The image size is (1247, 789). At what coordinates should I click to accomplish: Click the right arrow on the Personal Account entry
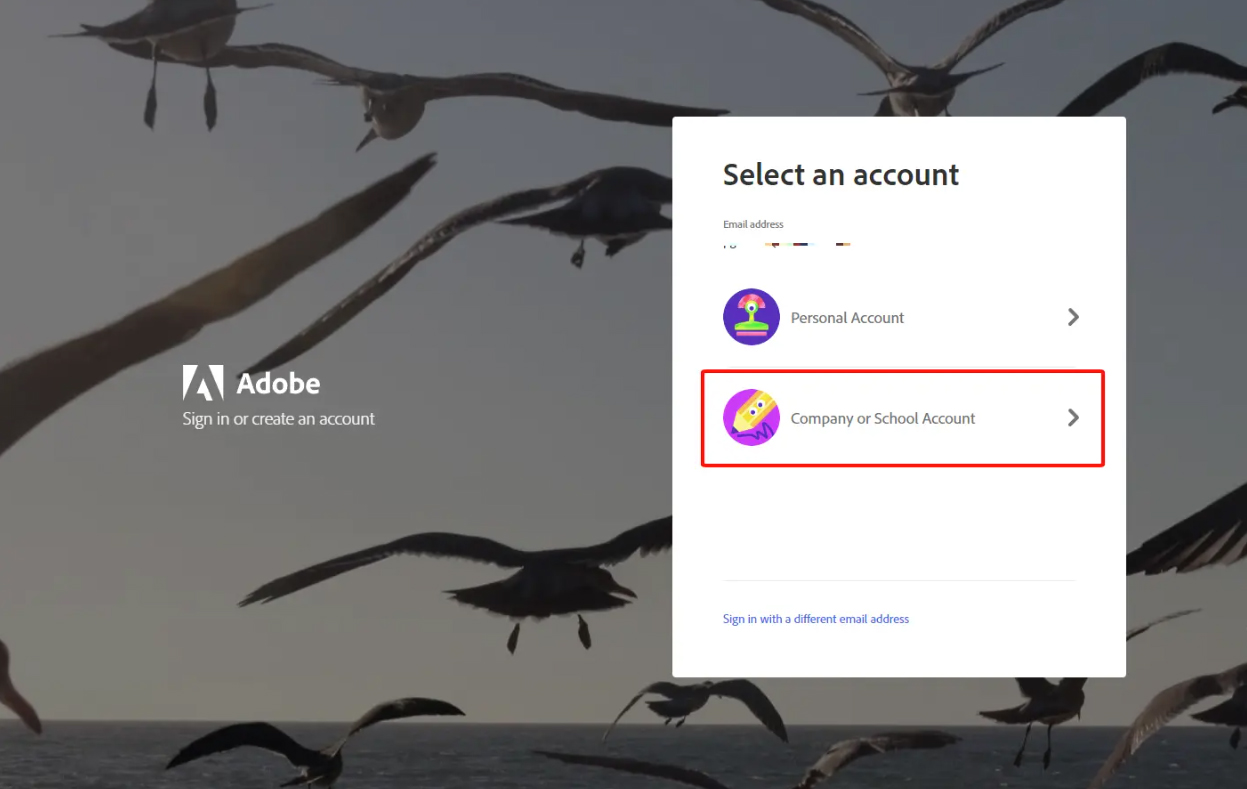click(1073, 317)
